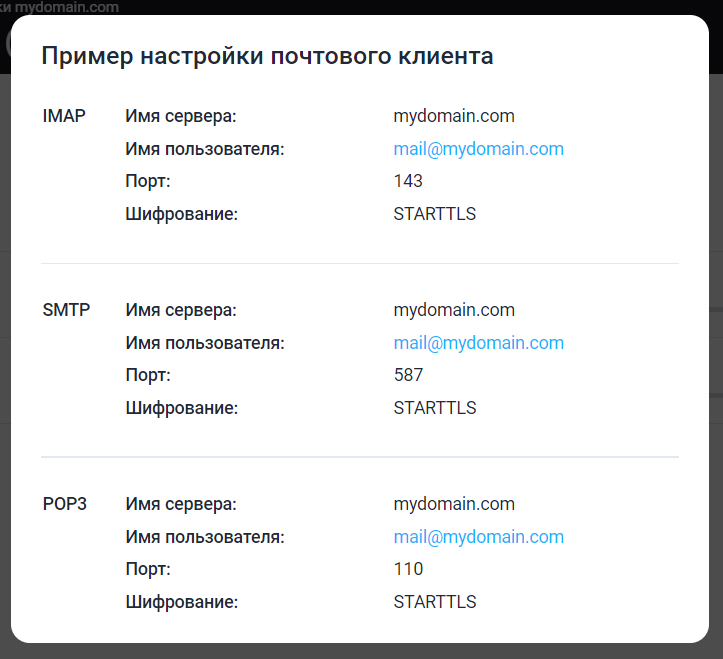The width and height of the screenshot is (723, 659).
Task: Click the SMTP Шифрование label
Action: [x=182, y=409]
